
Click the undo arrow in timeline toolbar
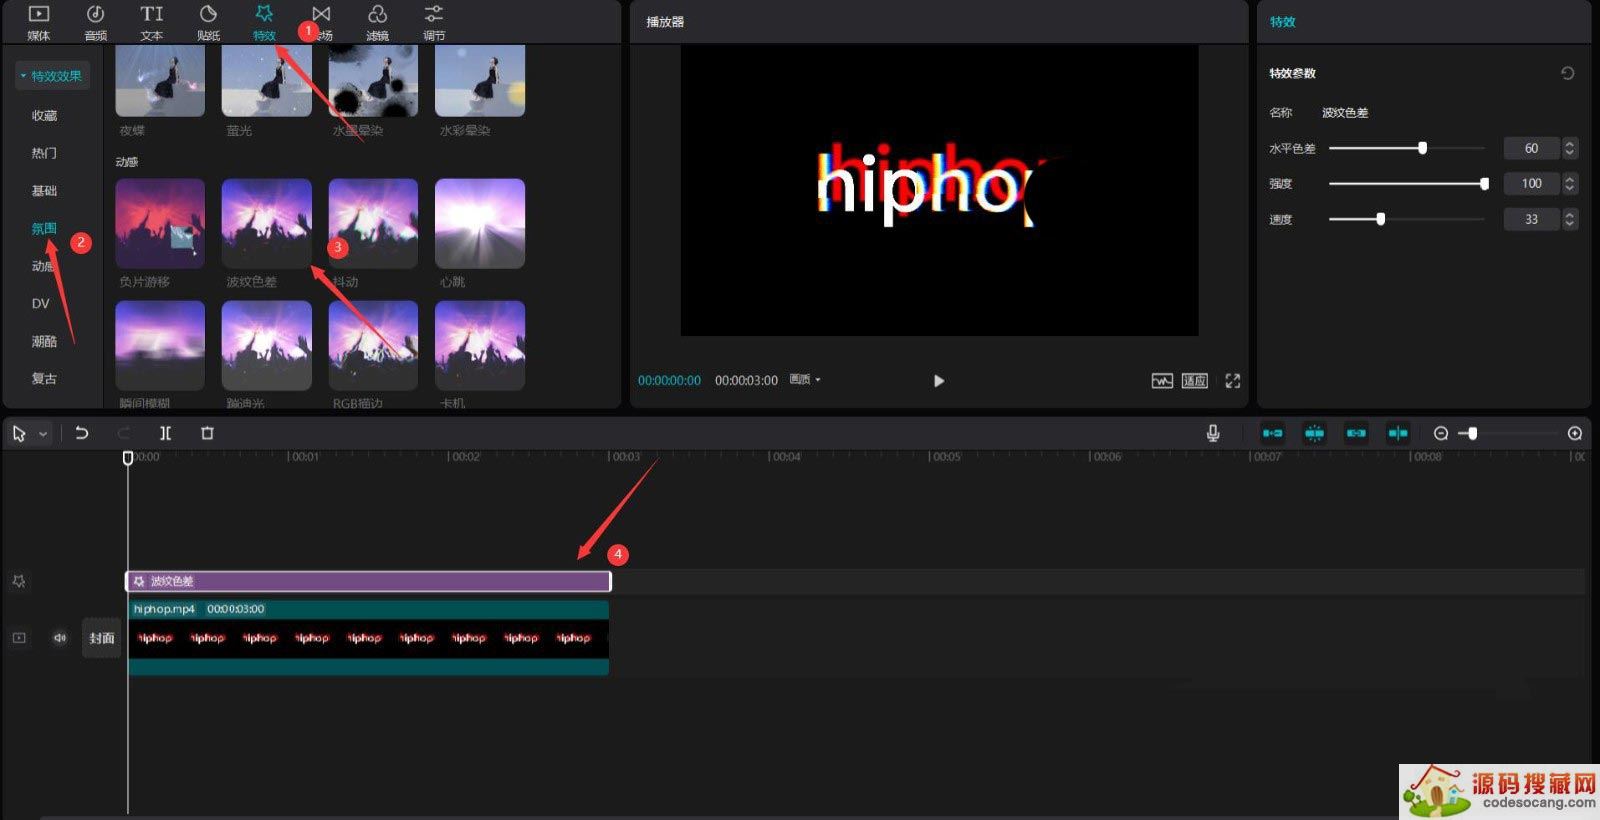coord(82,433)
